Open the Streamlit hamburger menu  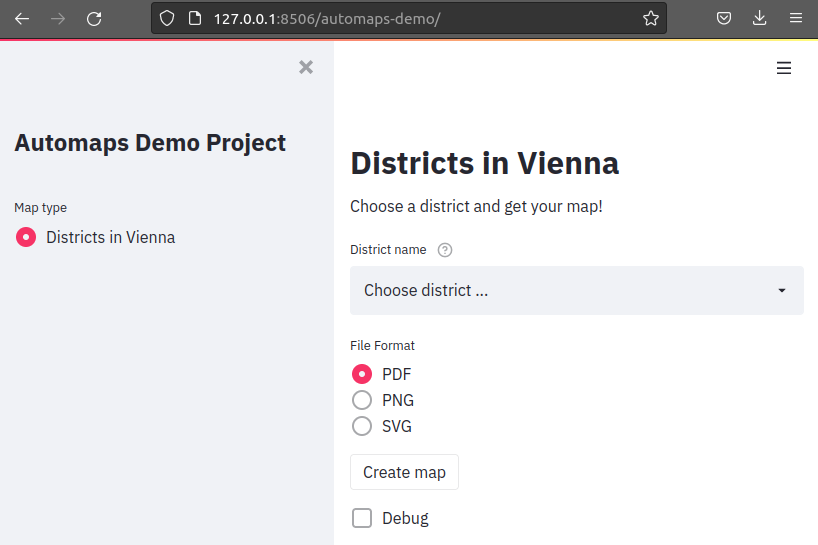click(x=784, y=68)
